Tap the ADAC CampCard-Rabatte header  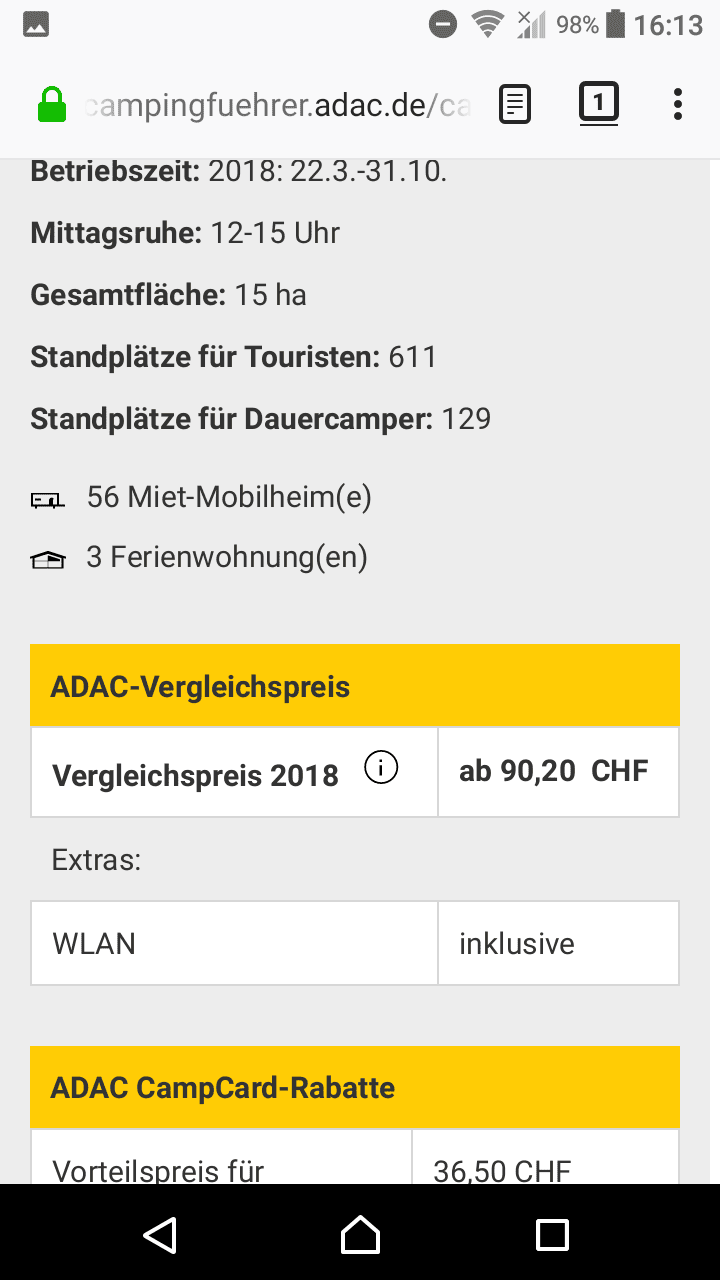pyautogui.click(x=355, y=1087)
